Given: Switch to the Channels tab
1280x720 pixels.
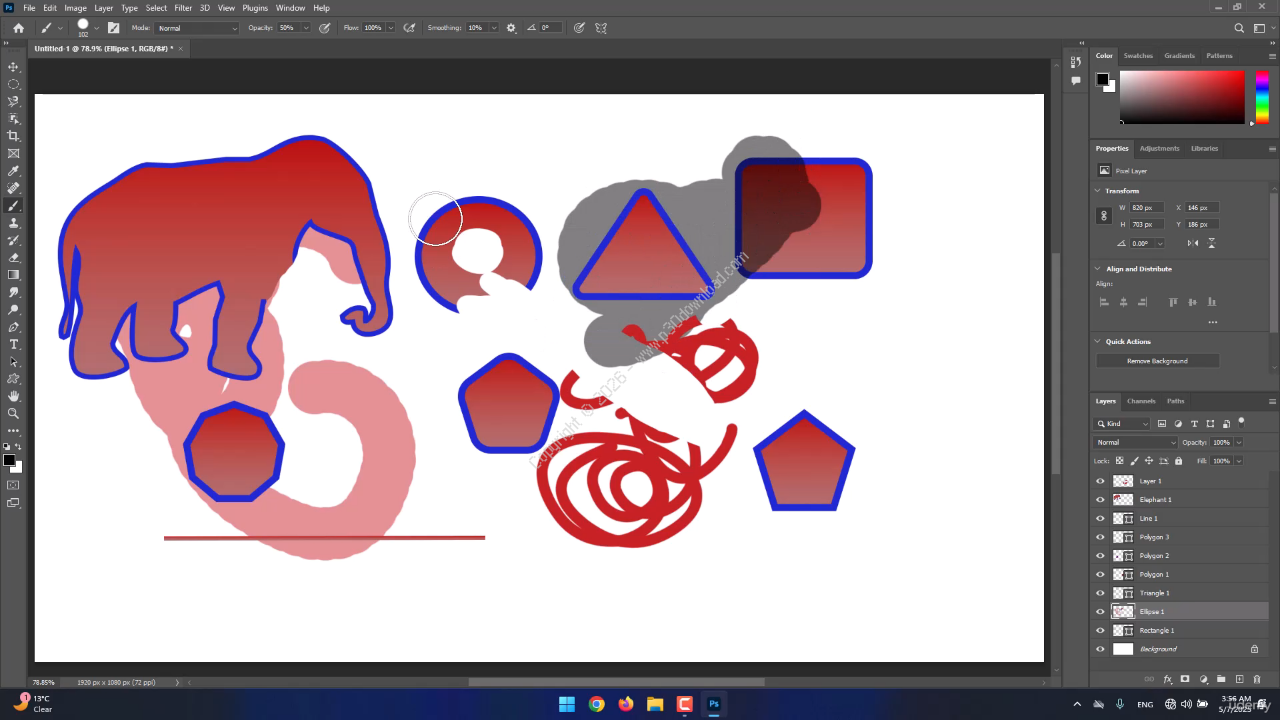Looking at the screenshot, I should point(1141,401).
